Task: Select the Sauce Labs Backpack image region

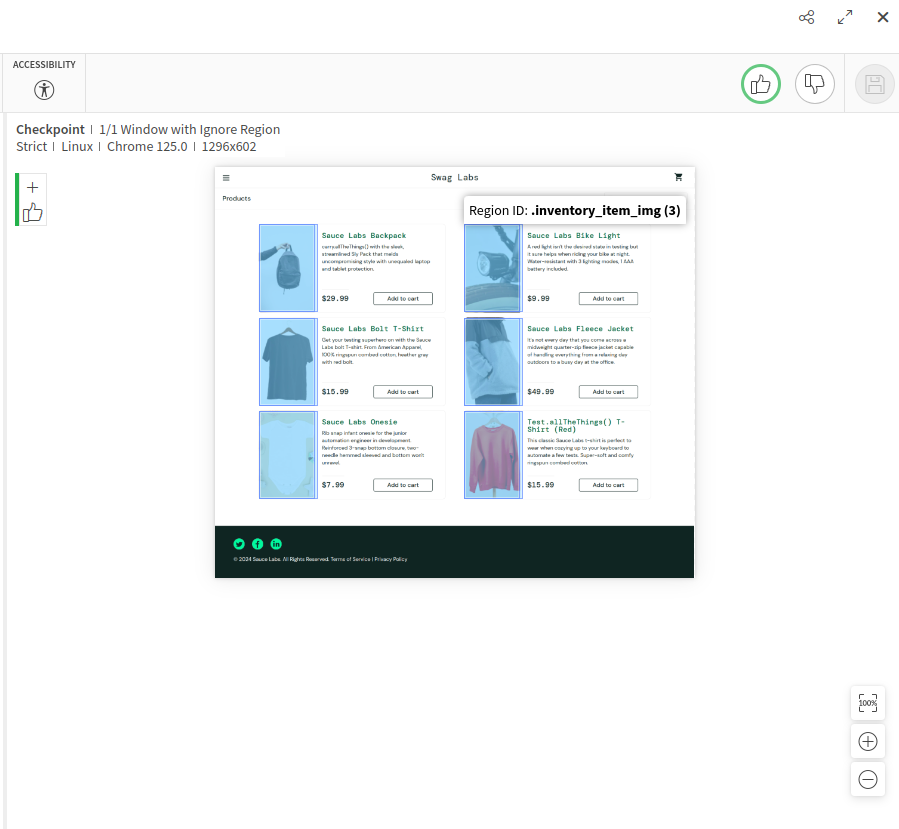Action: (x=288, y=268)
